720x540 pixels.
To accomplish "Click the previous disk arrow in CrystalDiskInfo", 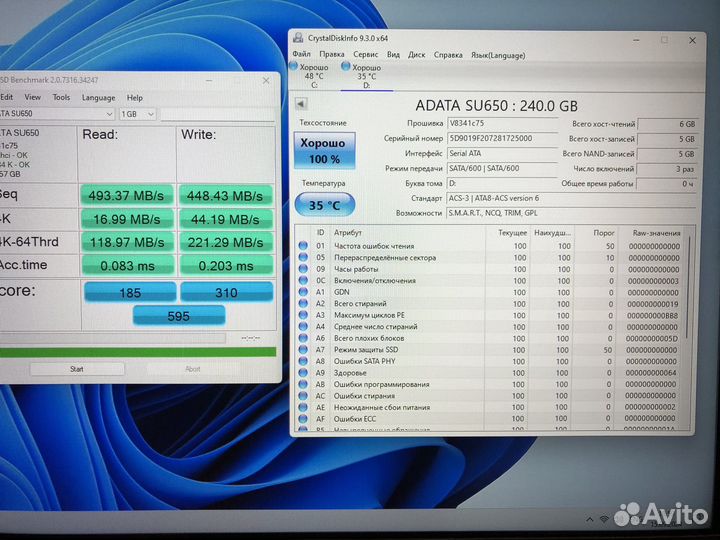I will [x=301, y=104].
